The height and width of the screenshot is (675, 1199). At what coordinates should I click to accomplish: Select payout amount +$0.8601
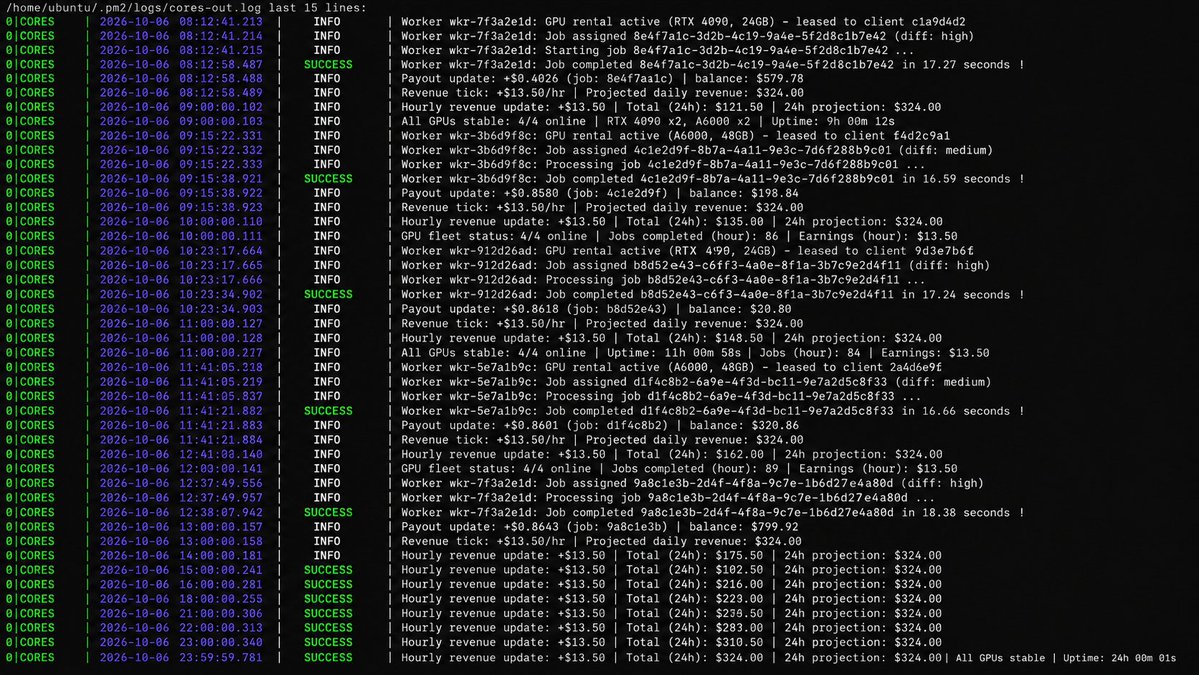531,425
